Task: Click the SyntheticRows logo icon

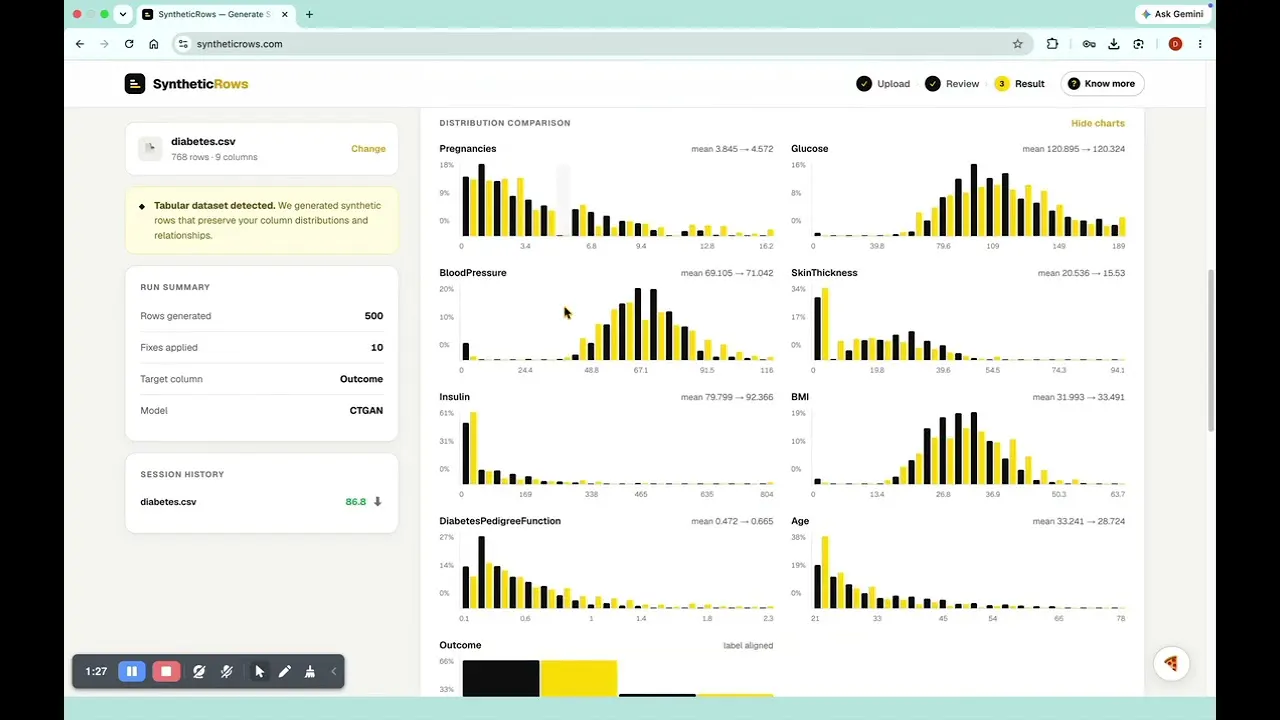Action: point(135,84)
